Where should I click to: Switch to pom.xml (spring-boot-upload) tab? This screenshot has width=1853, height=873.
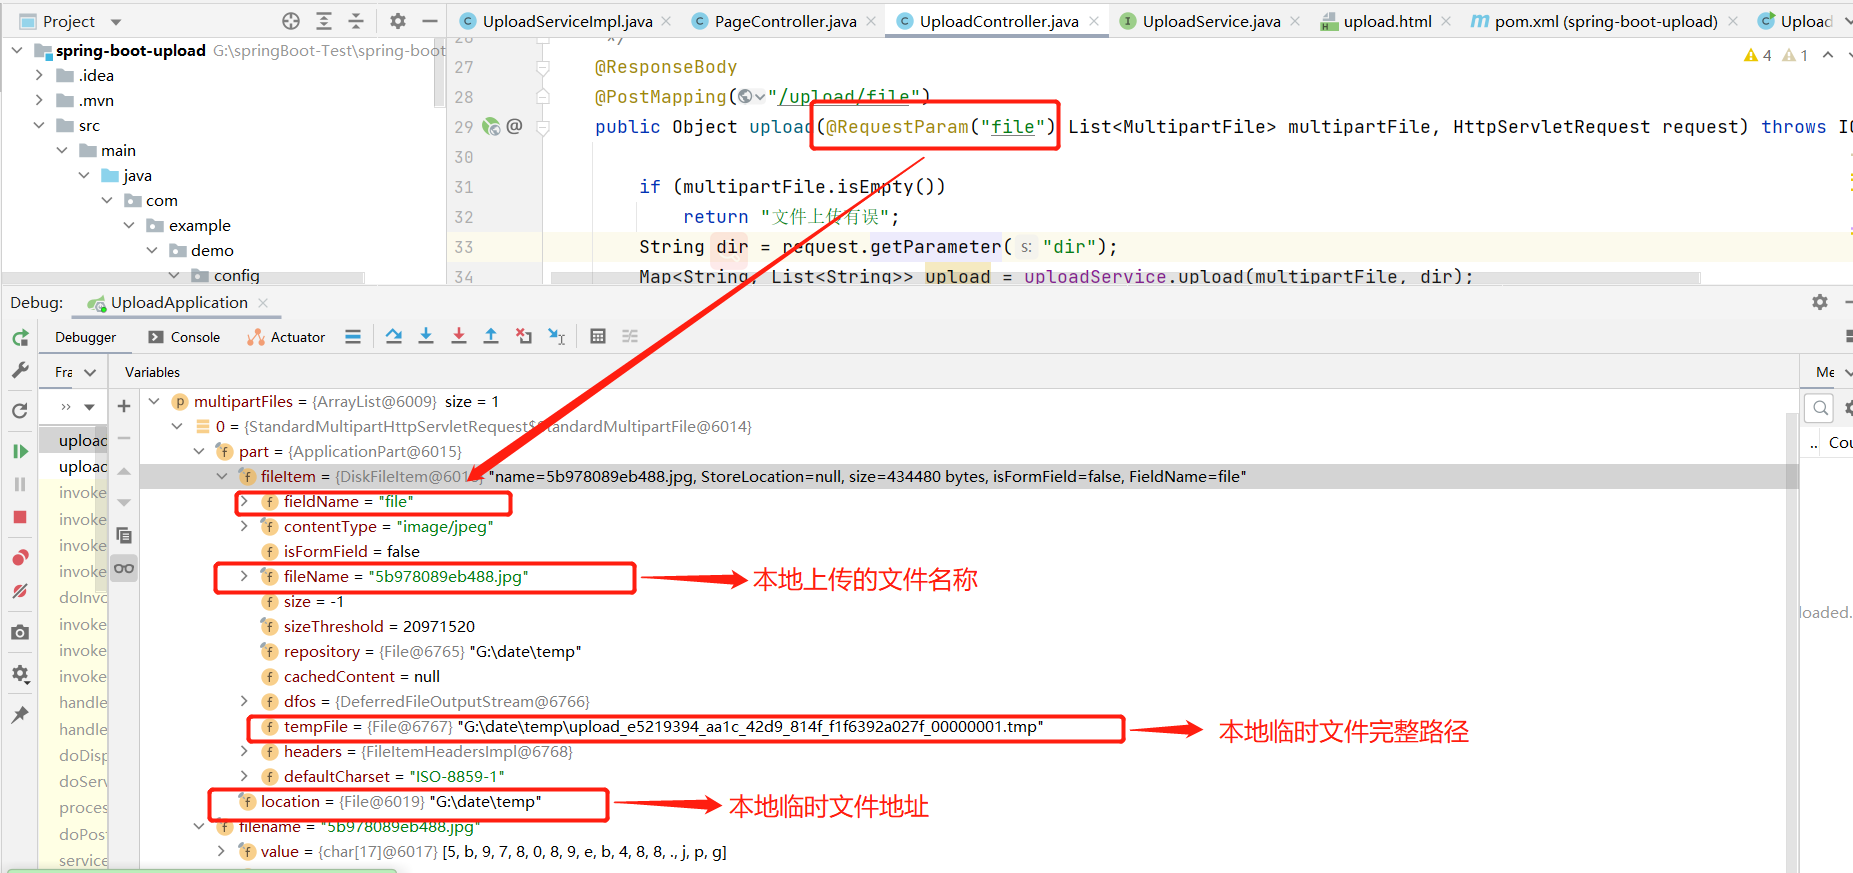[1606, 21]
